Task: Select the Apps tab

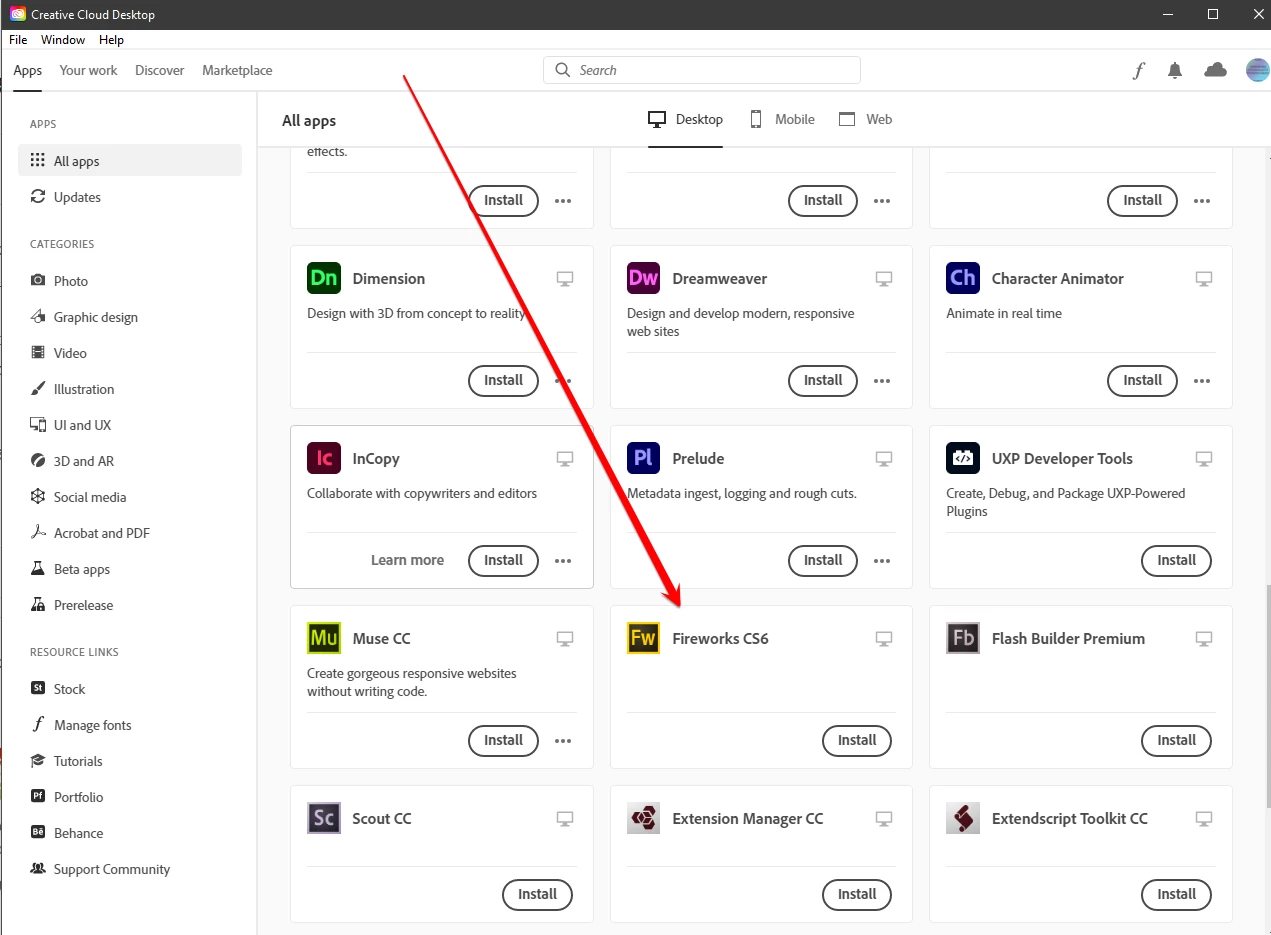Action: click(x=28, y=70)
